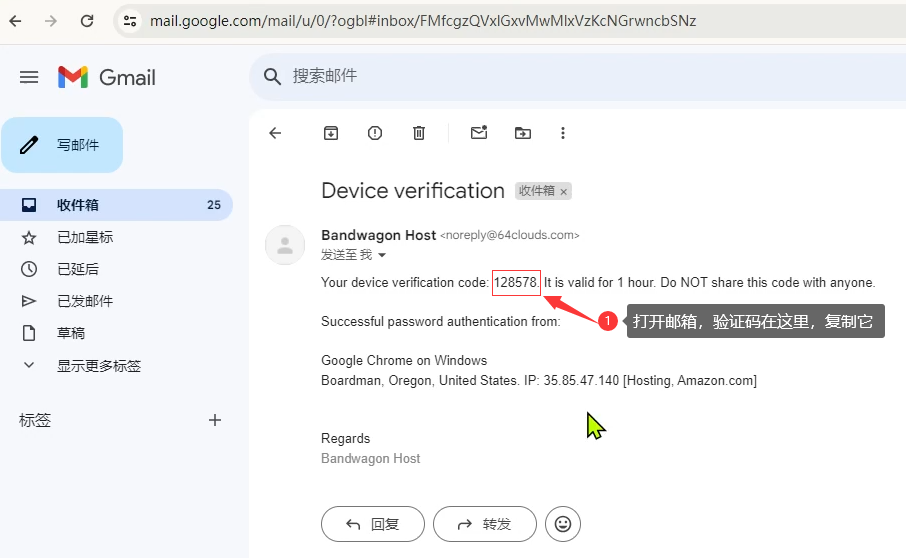Viewport: 906px width, 558px height.
Task: Add an emoji reaction
Action: click(563, 524)
